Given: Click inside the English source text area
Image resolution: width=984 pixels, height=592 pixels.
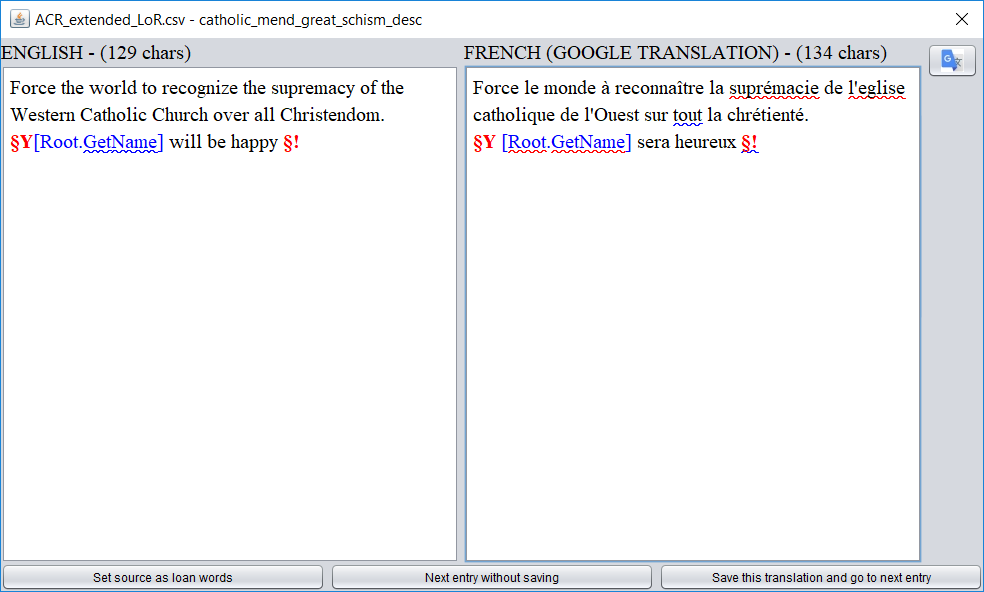Looking at the screenshot, I should pyautogui.click(x=230, y=314).
